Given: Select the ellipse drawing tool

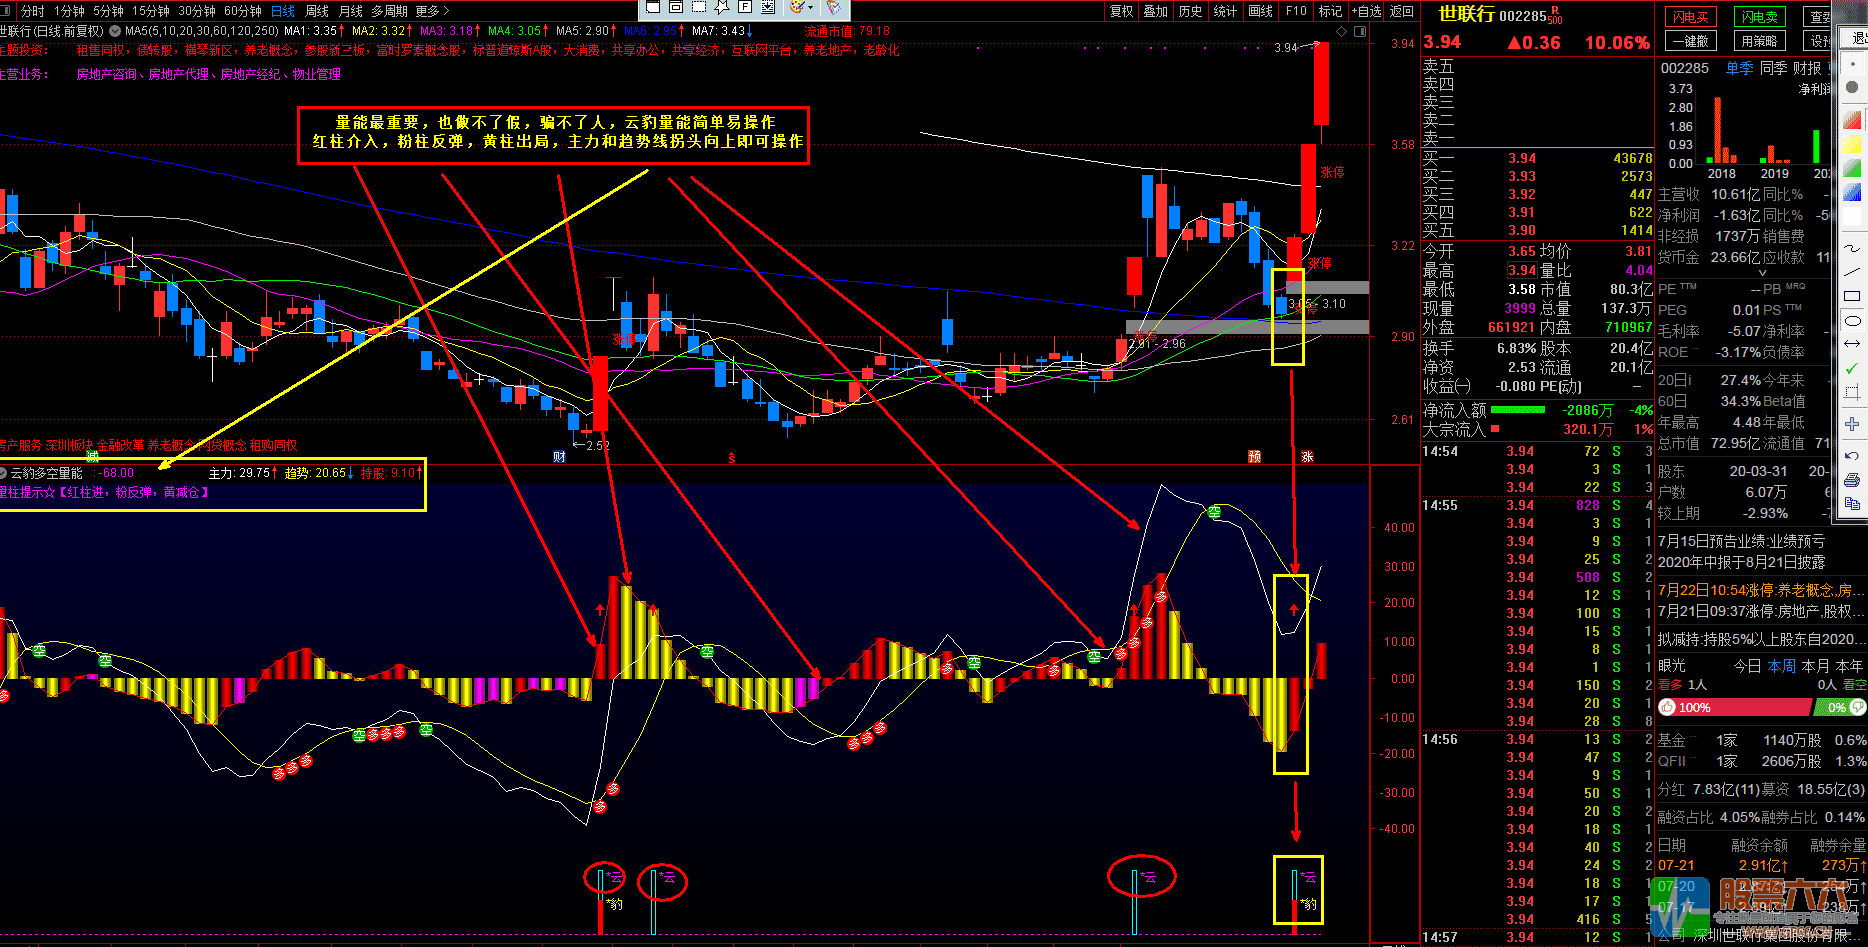Looking at the screenshot, I should (x=1852, y=320).
